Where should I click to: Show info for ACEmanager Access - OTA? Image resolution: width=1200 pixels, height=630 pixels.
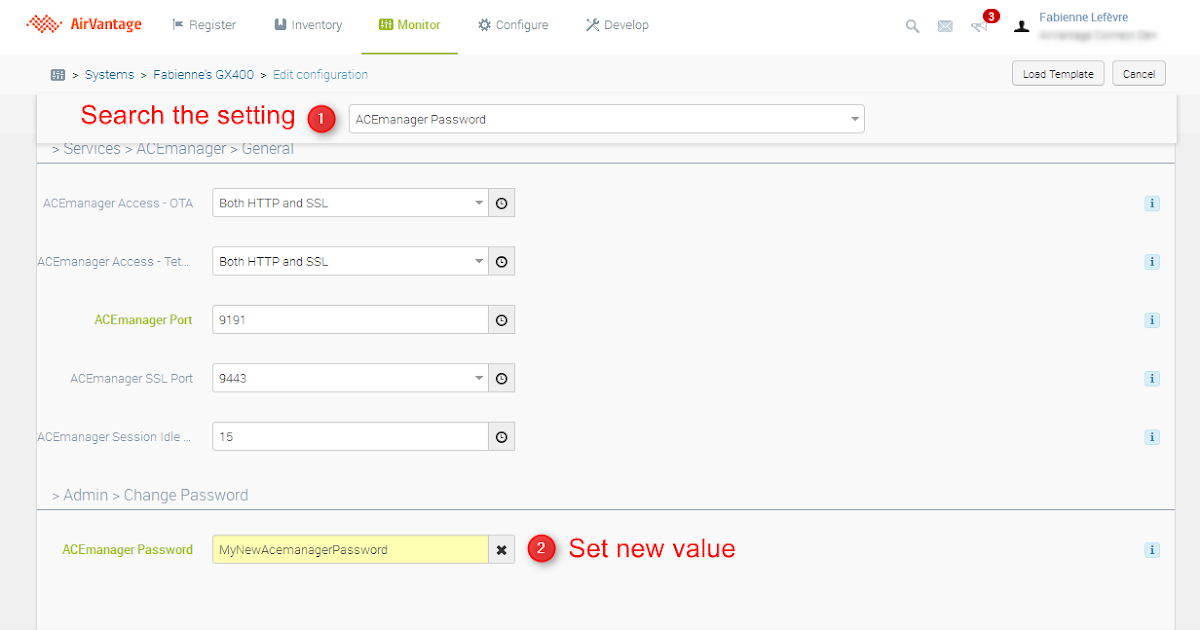[x=1152, y=203]
